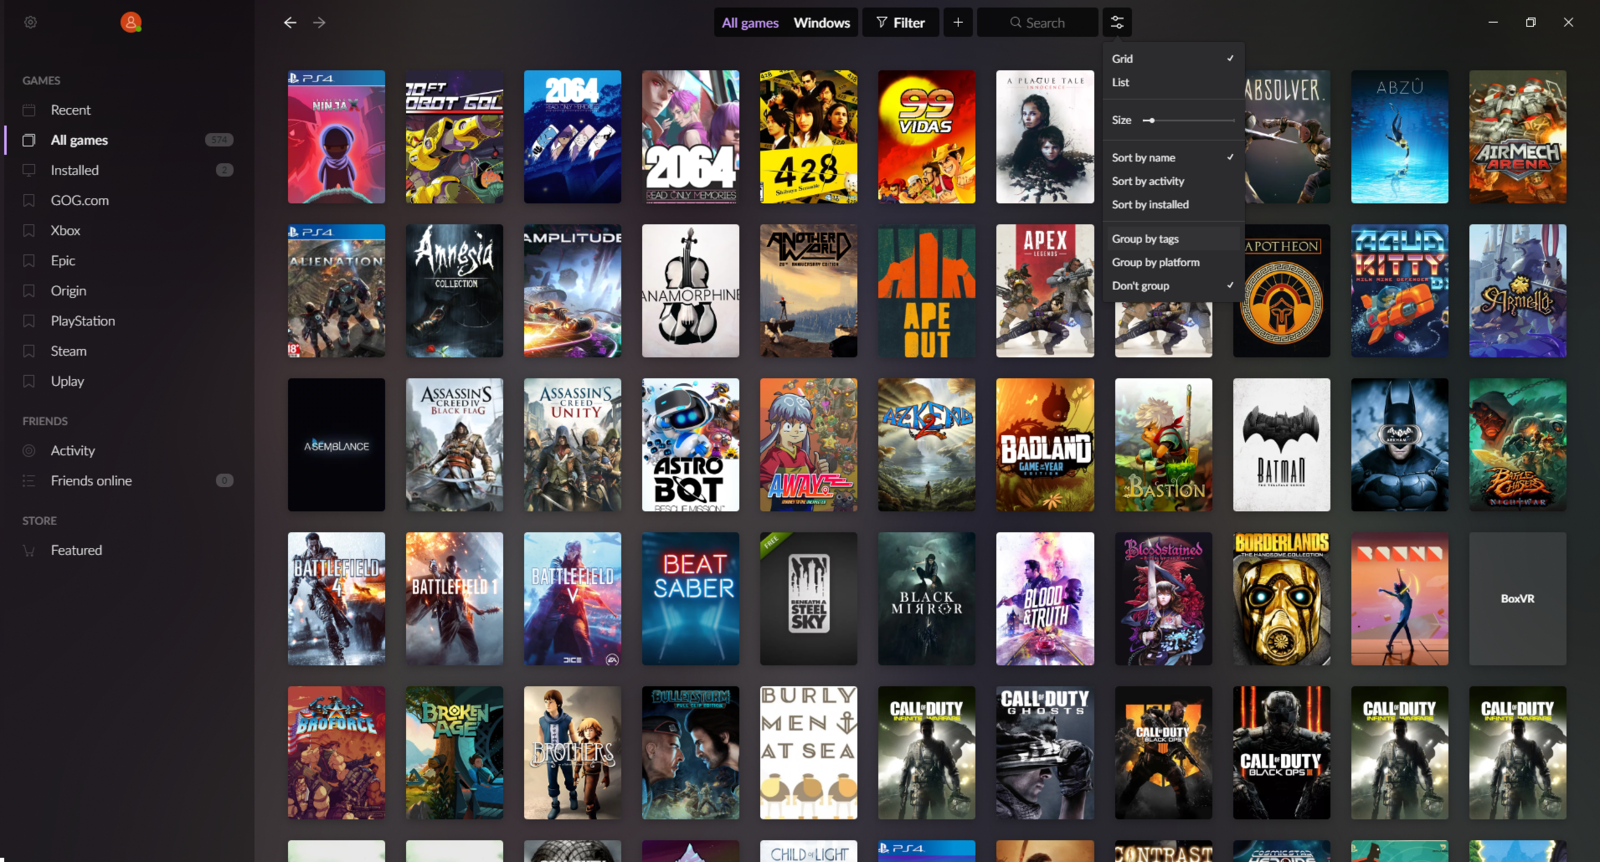The image size is (1600, 862).
Task: Choose Sort by installed
Action: point(1173,205)
